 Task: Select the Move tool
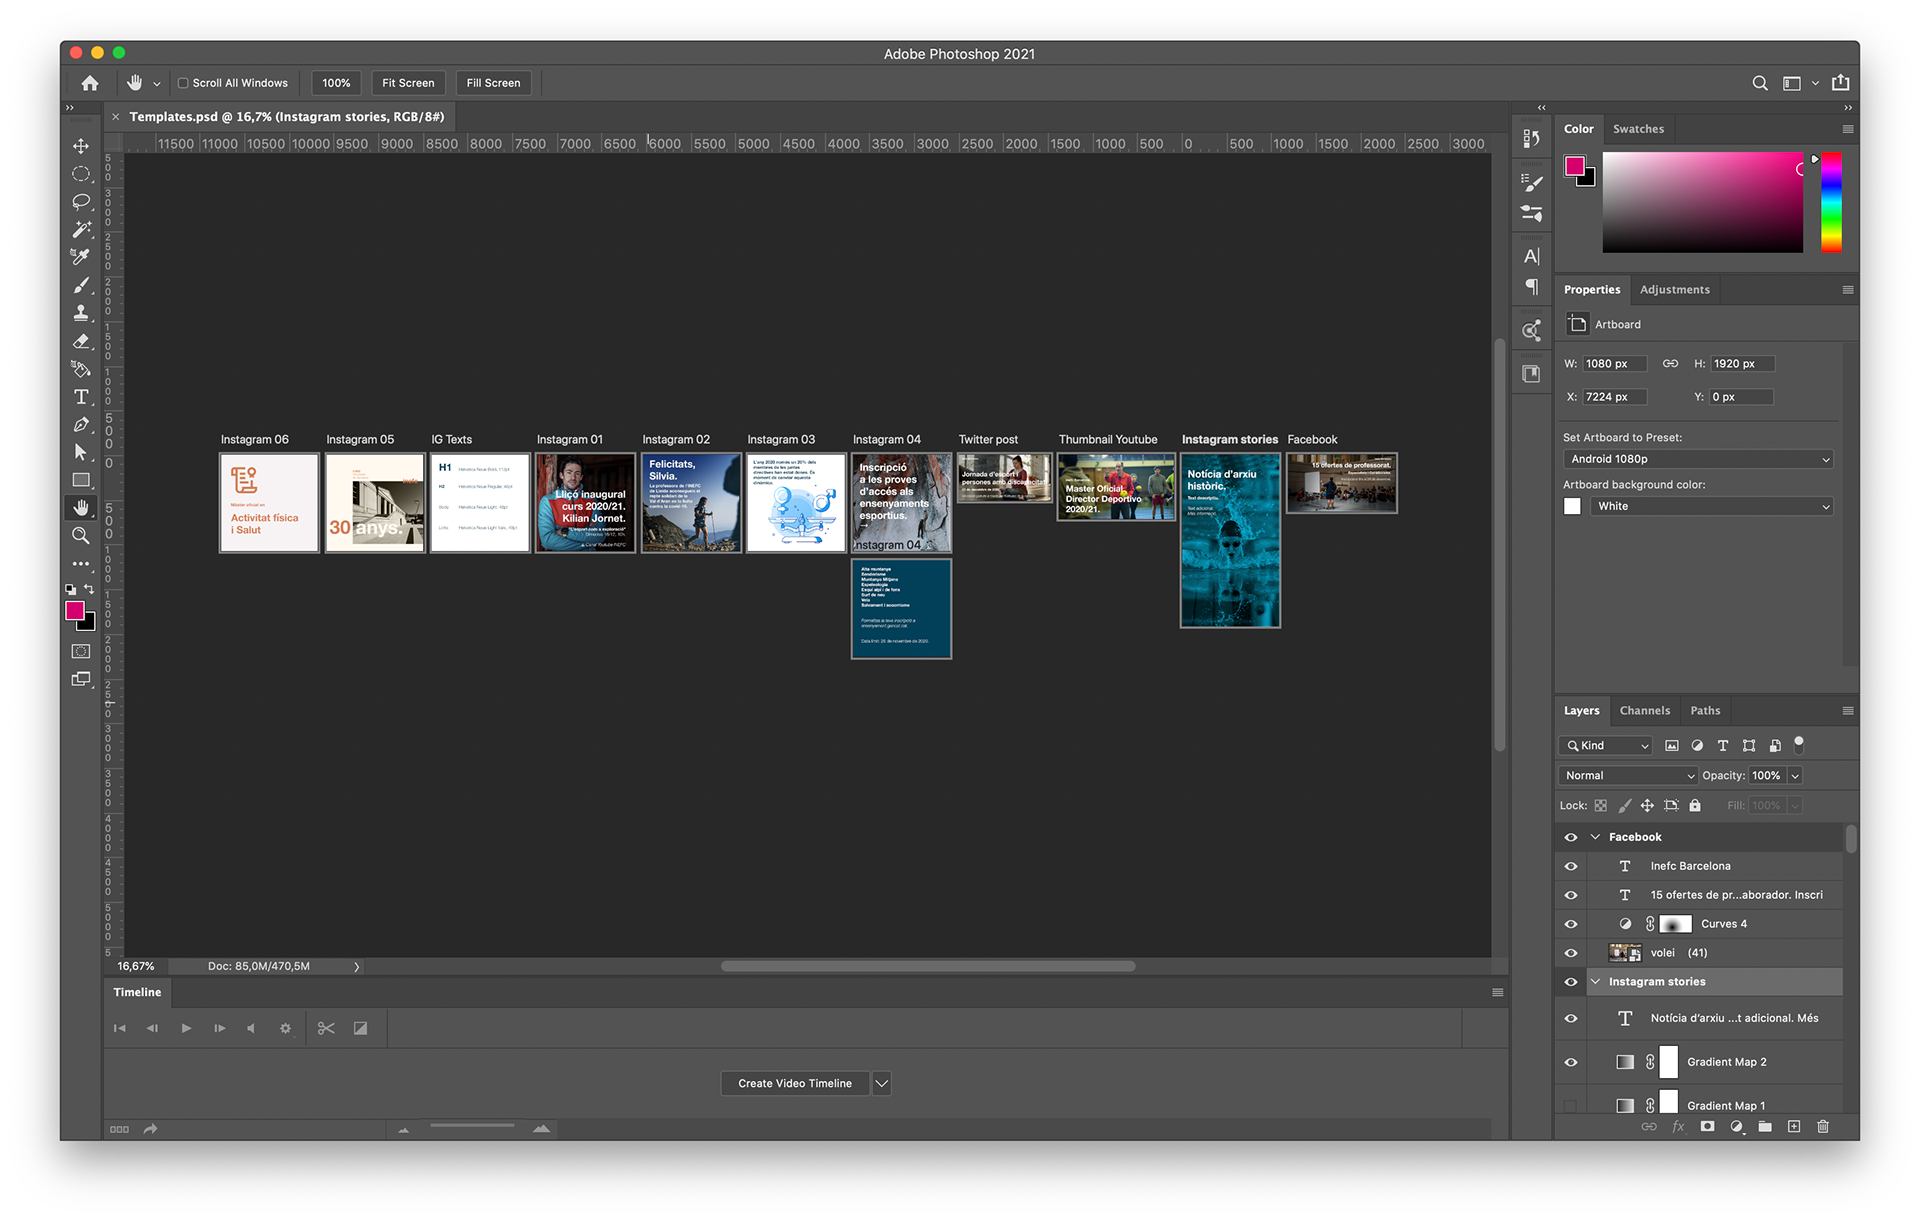coord(81,146)
